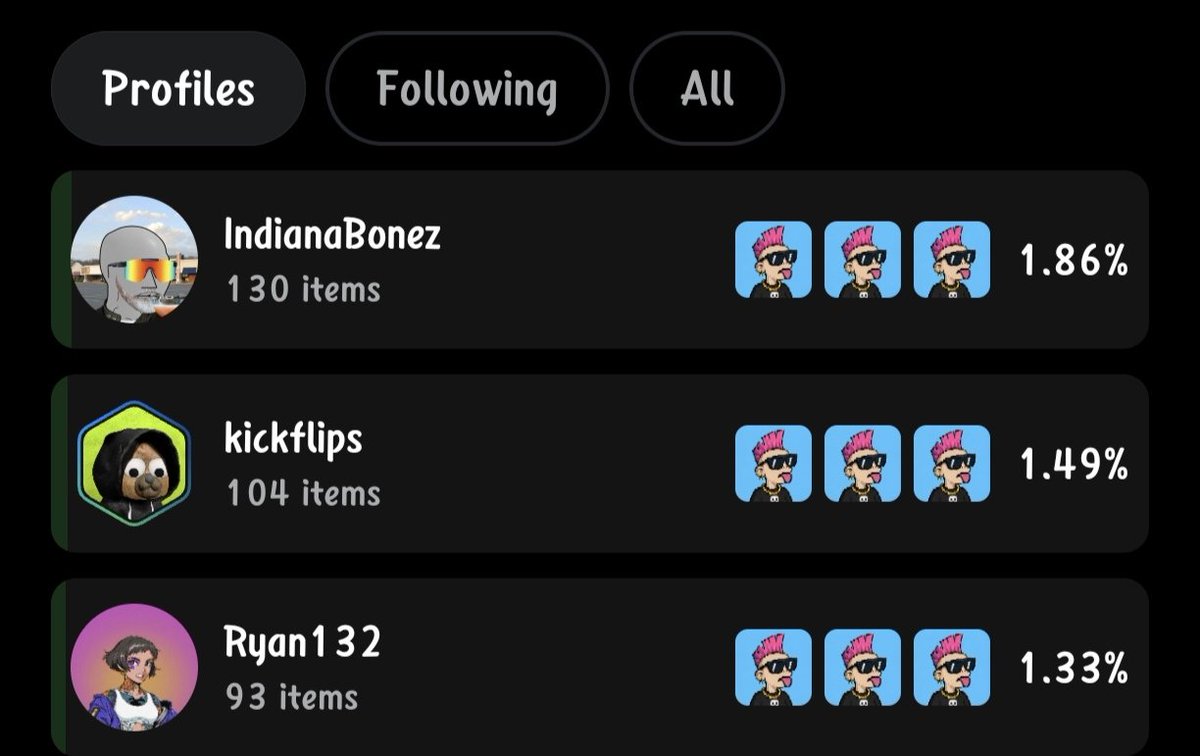Click Ryan132 second NFT thumbnail
The image size is (1200, 756).
coord(862,668)
